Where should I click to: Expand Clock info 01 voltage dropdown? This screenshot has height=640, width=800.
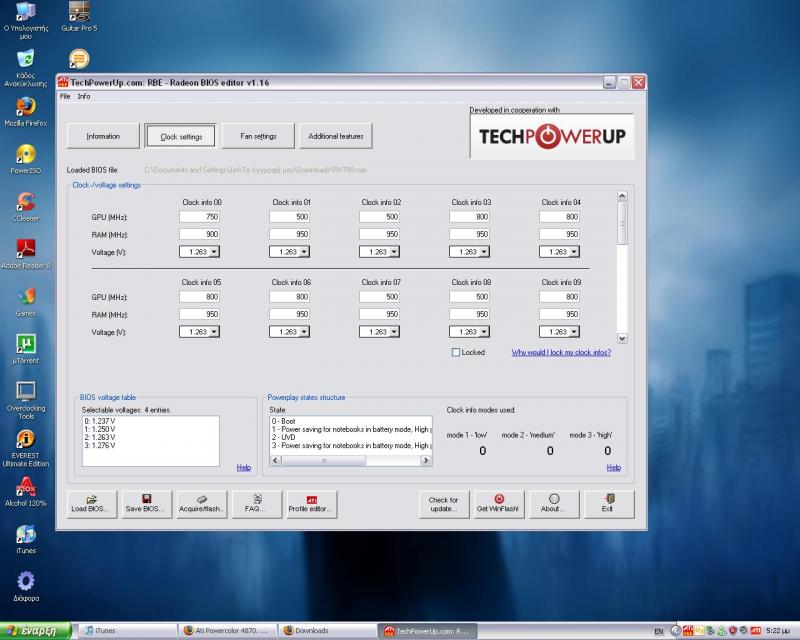click(x=304, y=252)
